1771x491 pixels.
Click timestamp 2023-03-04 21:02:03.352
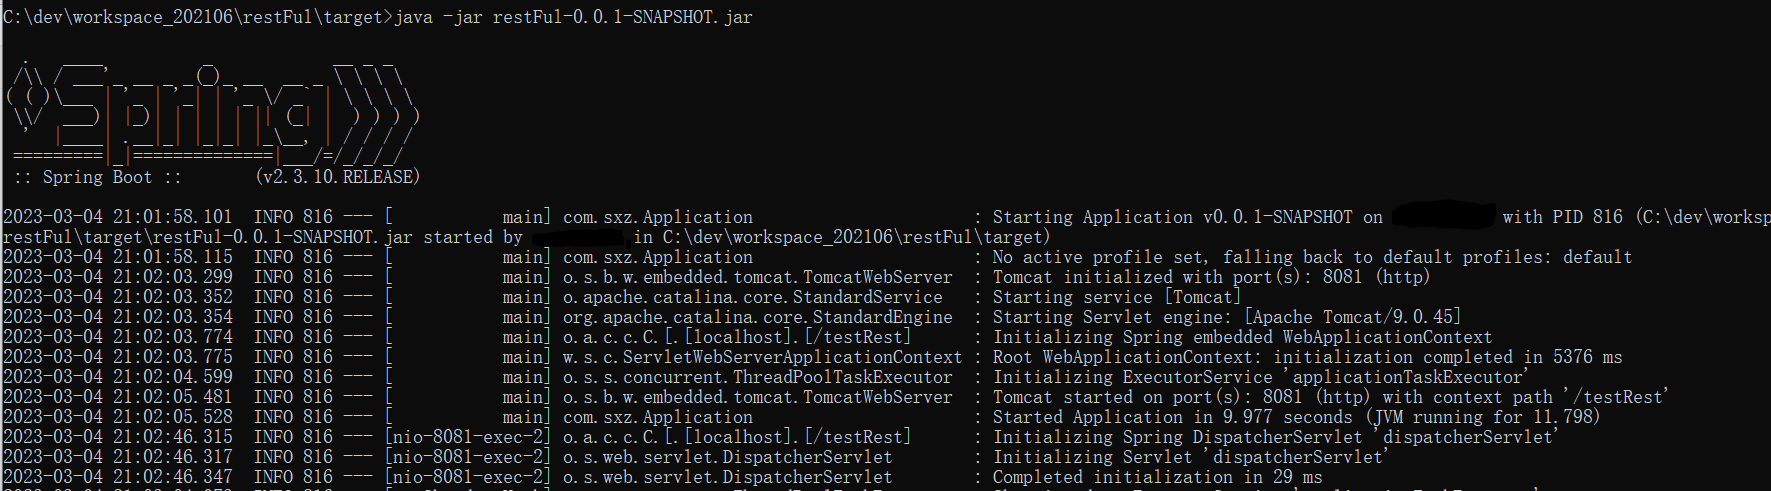(x=118, y=297)
